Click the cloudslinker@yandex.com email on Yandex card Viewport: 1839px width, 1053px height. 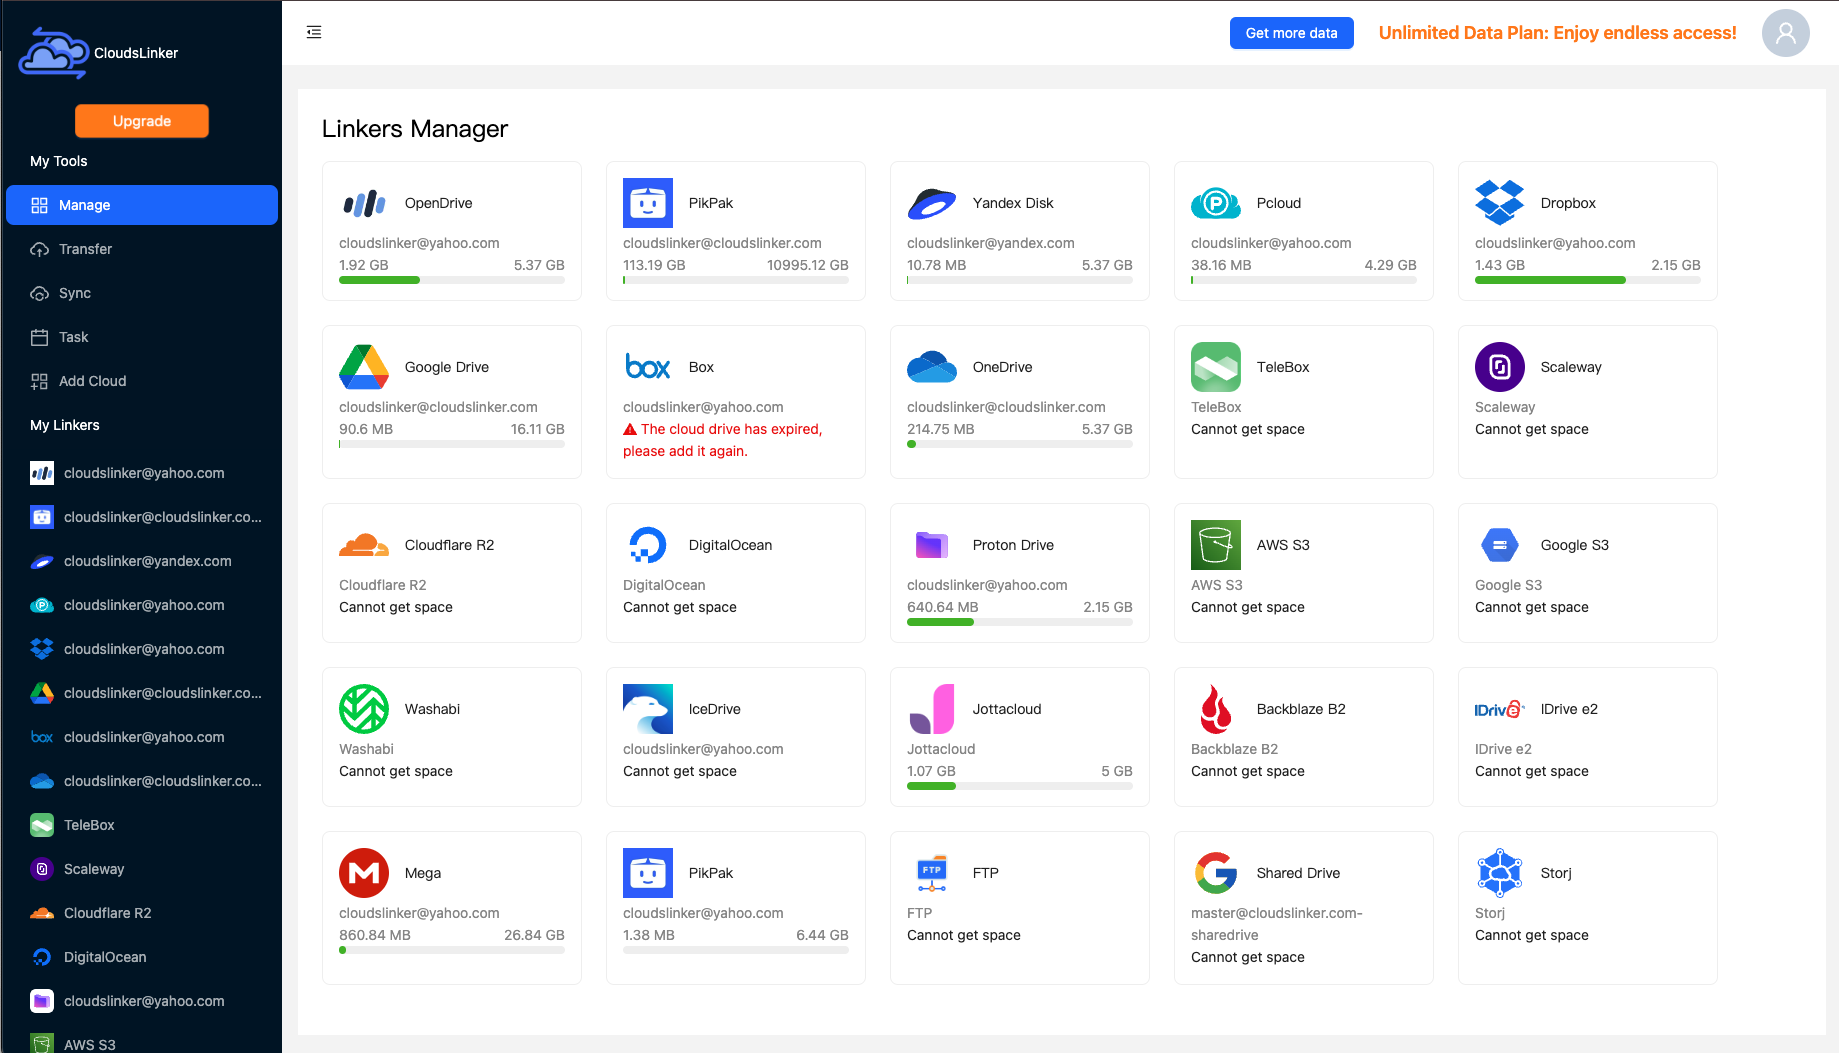pyautogui.click(x=991, y=243)
